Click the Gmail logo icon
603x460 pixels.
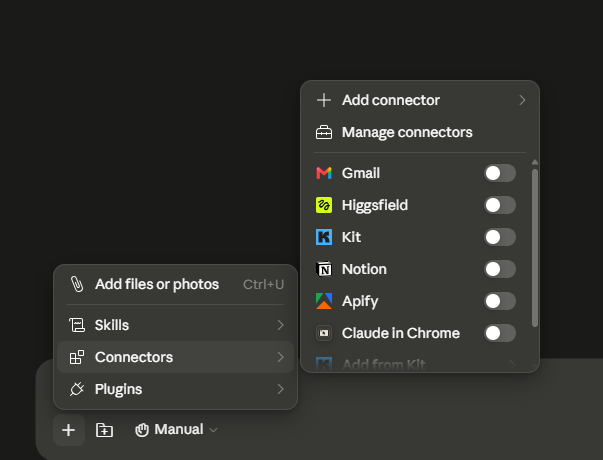point(324,173)
